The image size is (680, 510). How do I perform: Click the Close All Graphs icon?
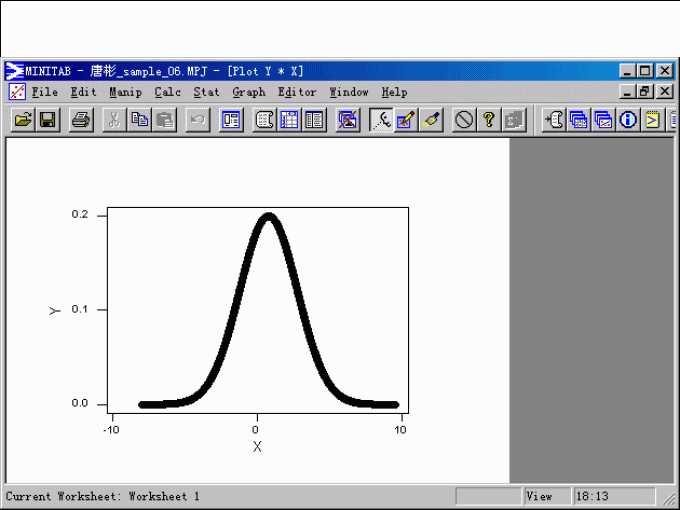(347, 120)
